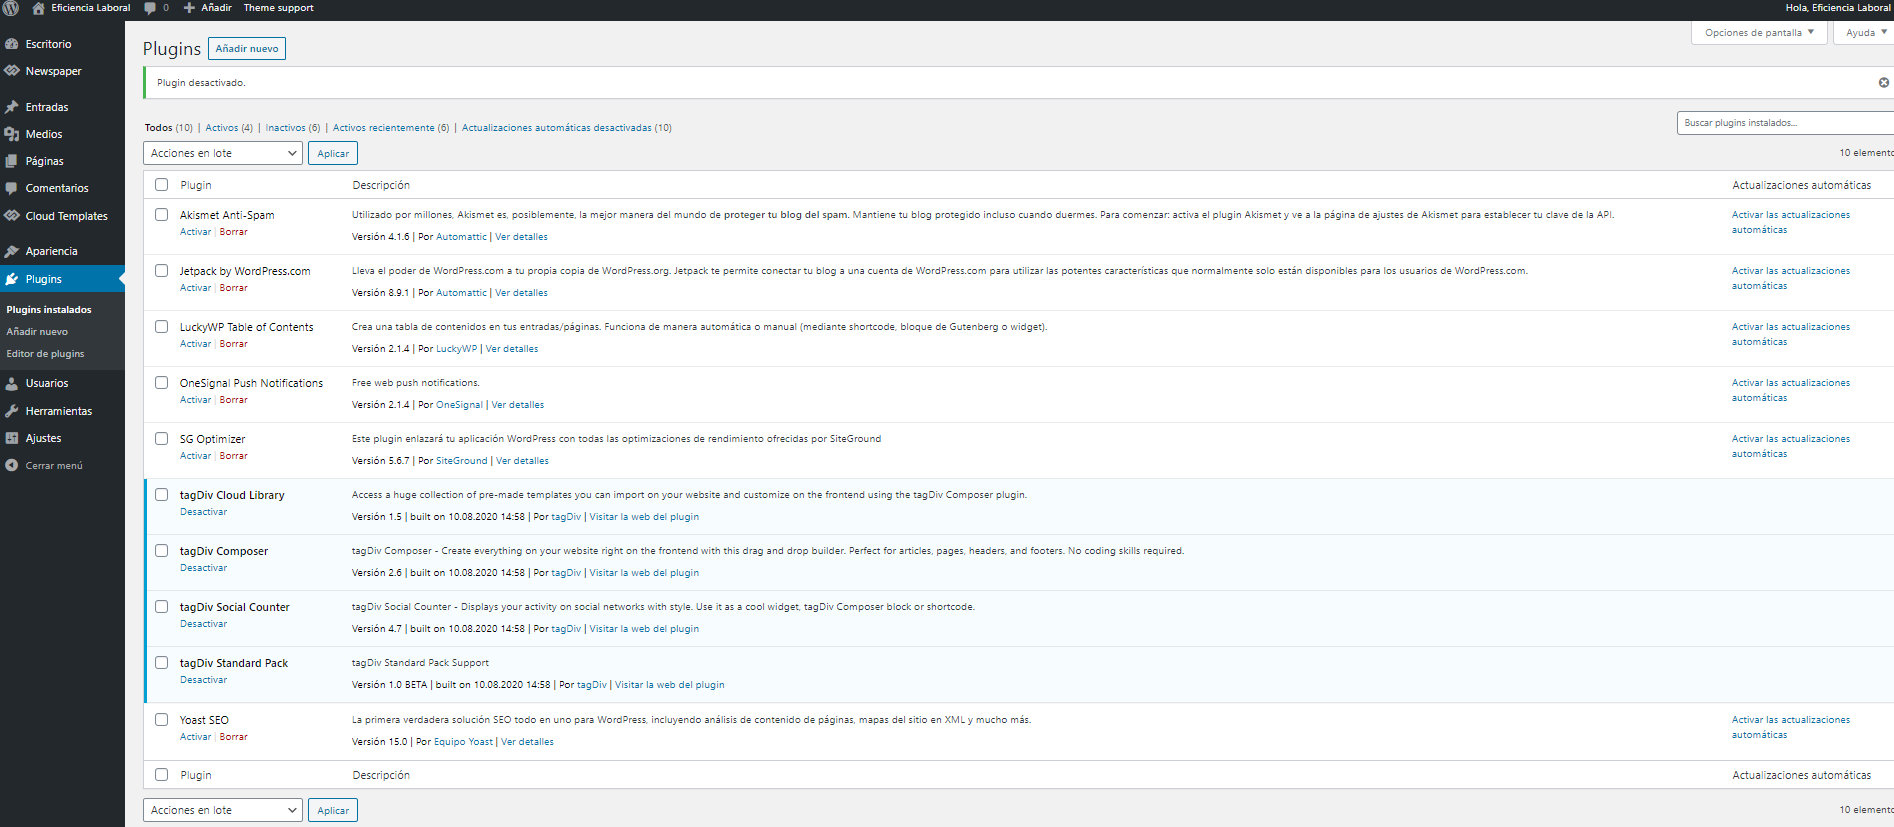Filter plugins by 'Activos (4)'
Image resolution: width=1894 pixels, height=827 pixels.
(x=229, y=128)
